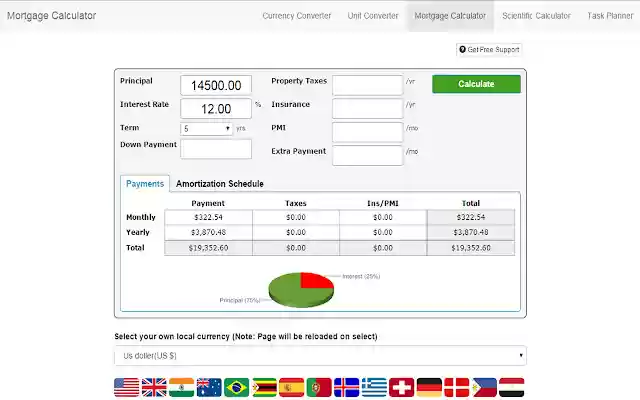The width and height of the screenshot is (640, 400).
Task: Focus the Principal input field
Action: (216, 85)
